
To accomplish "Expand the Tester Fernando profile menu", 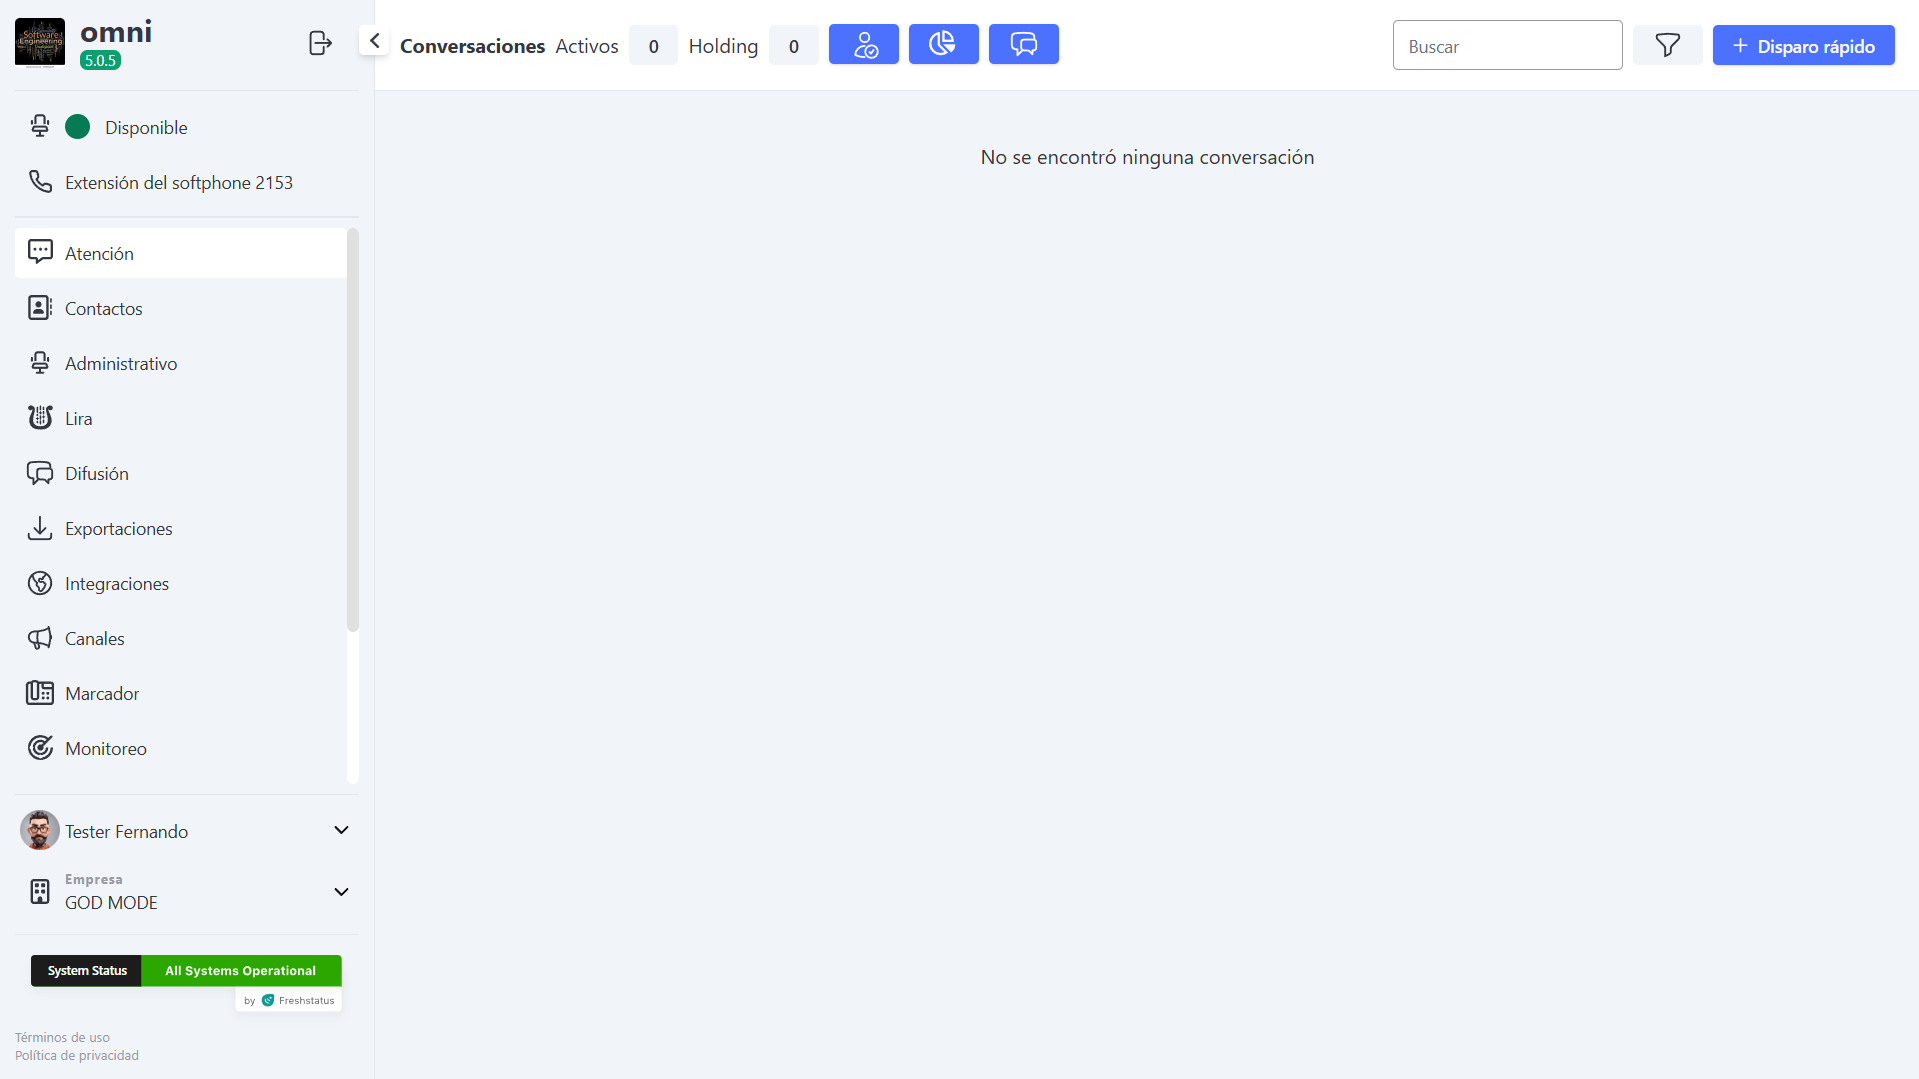I will pos(341,830).
